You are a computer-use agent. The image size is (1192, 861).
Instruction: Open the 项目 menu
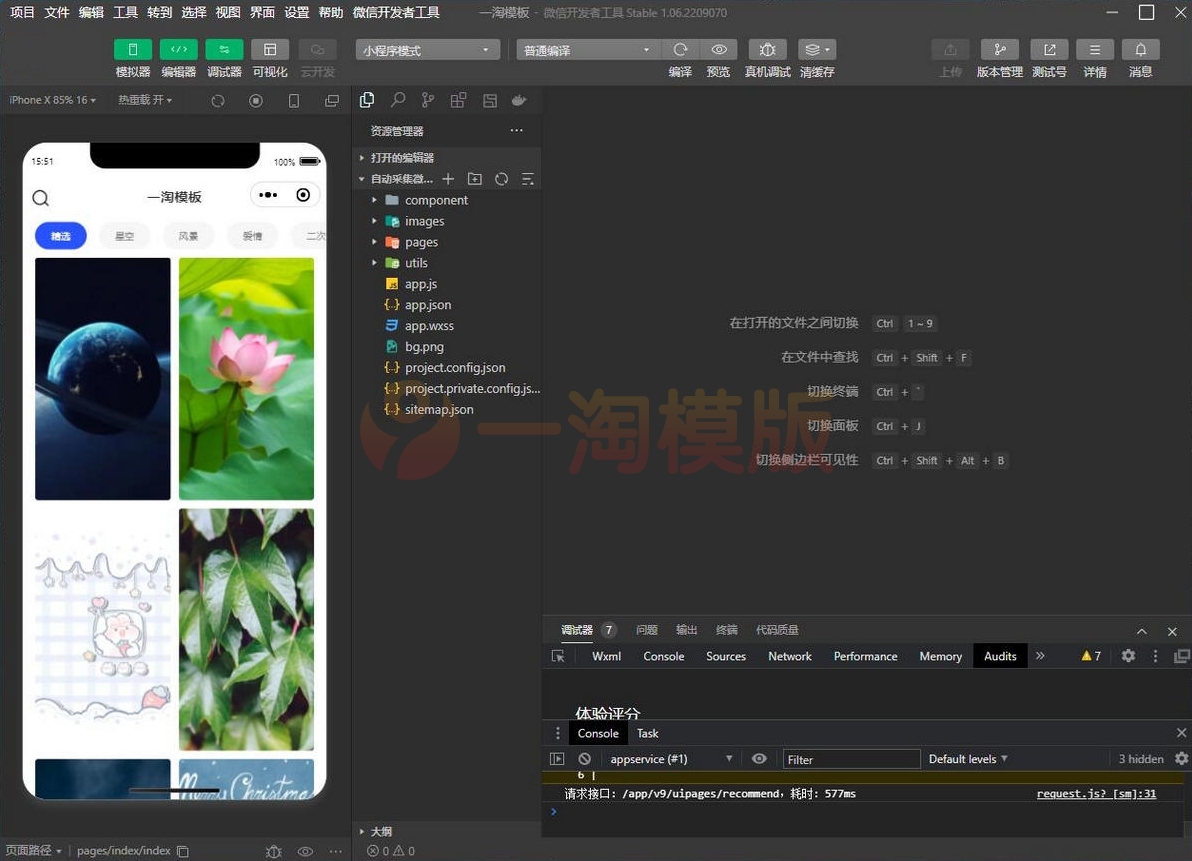(x=22, y=12)
